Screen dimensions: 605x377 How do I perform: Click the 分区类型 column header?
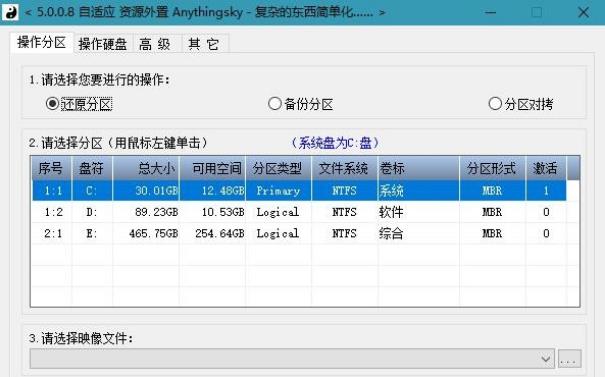(x=279, y=168)
